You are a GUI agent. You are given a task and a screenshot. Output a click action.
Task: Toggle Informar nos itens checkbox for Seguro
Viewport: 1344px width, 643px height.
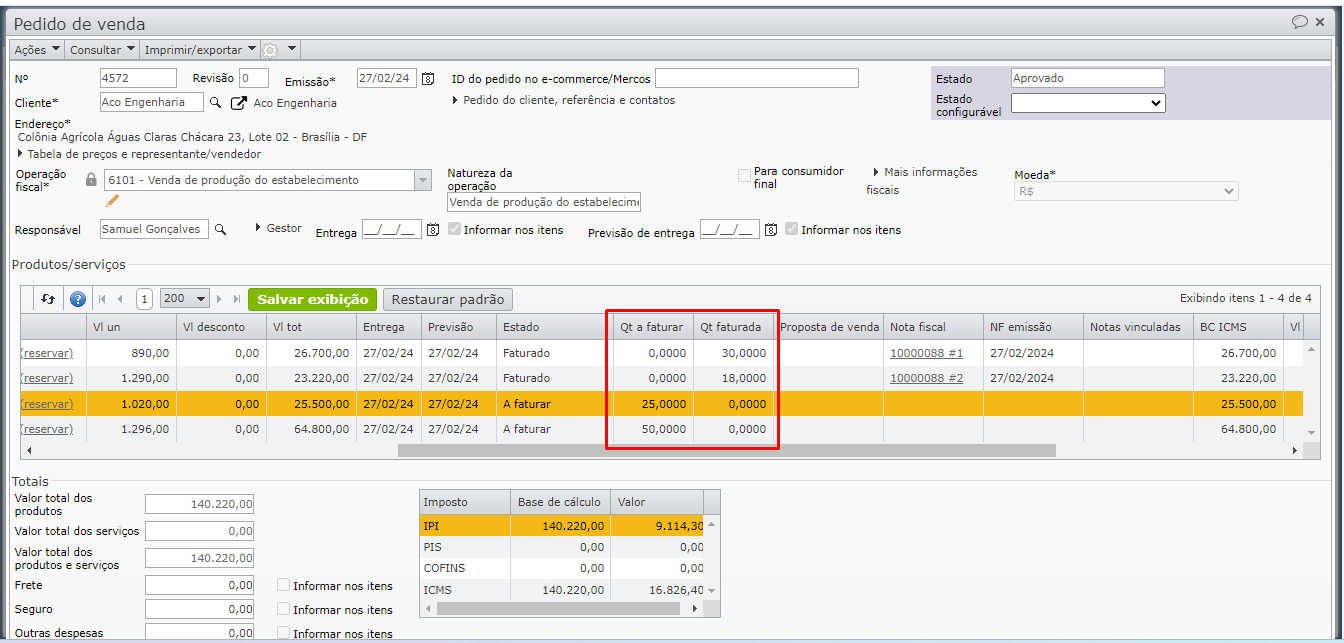point(284,609)
